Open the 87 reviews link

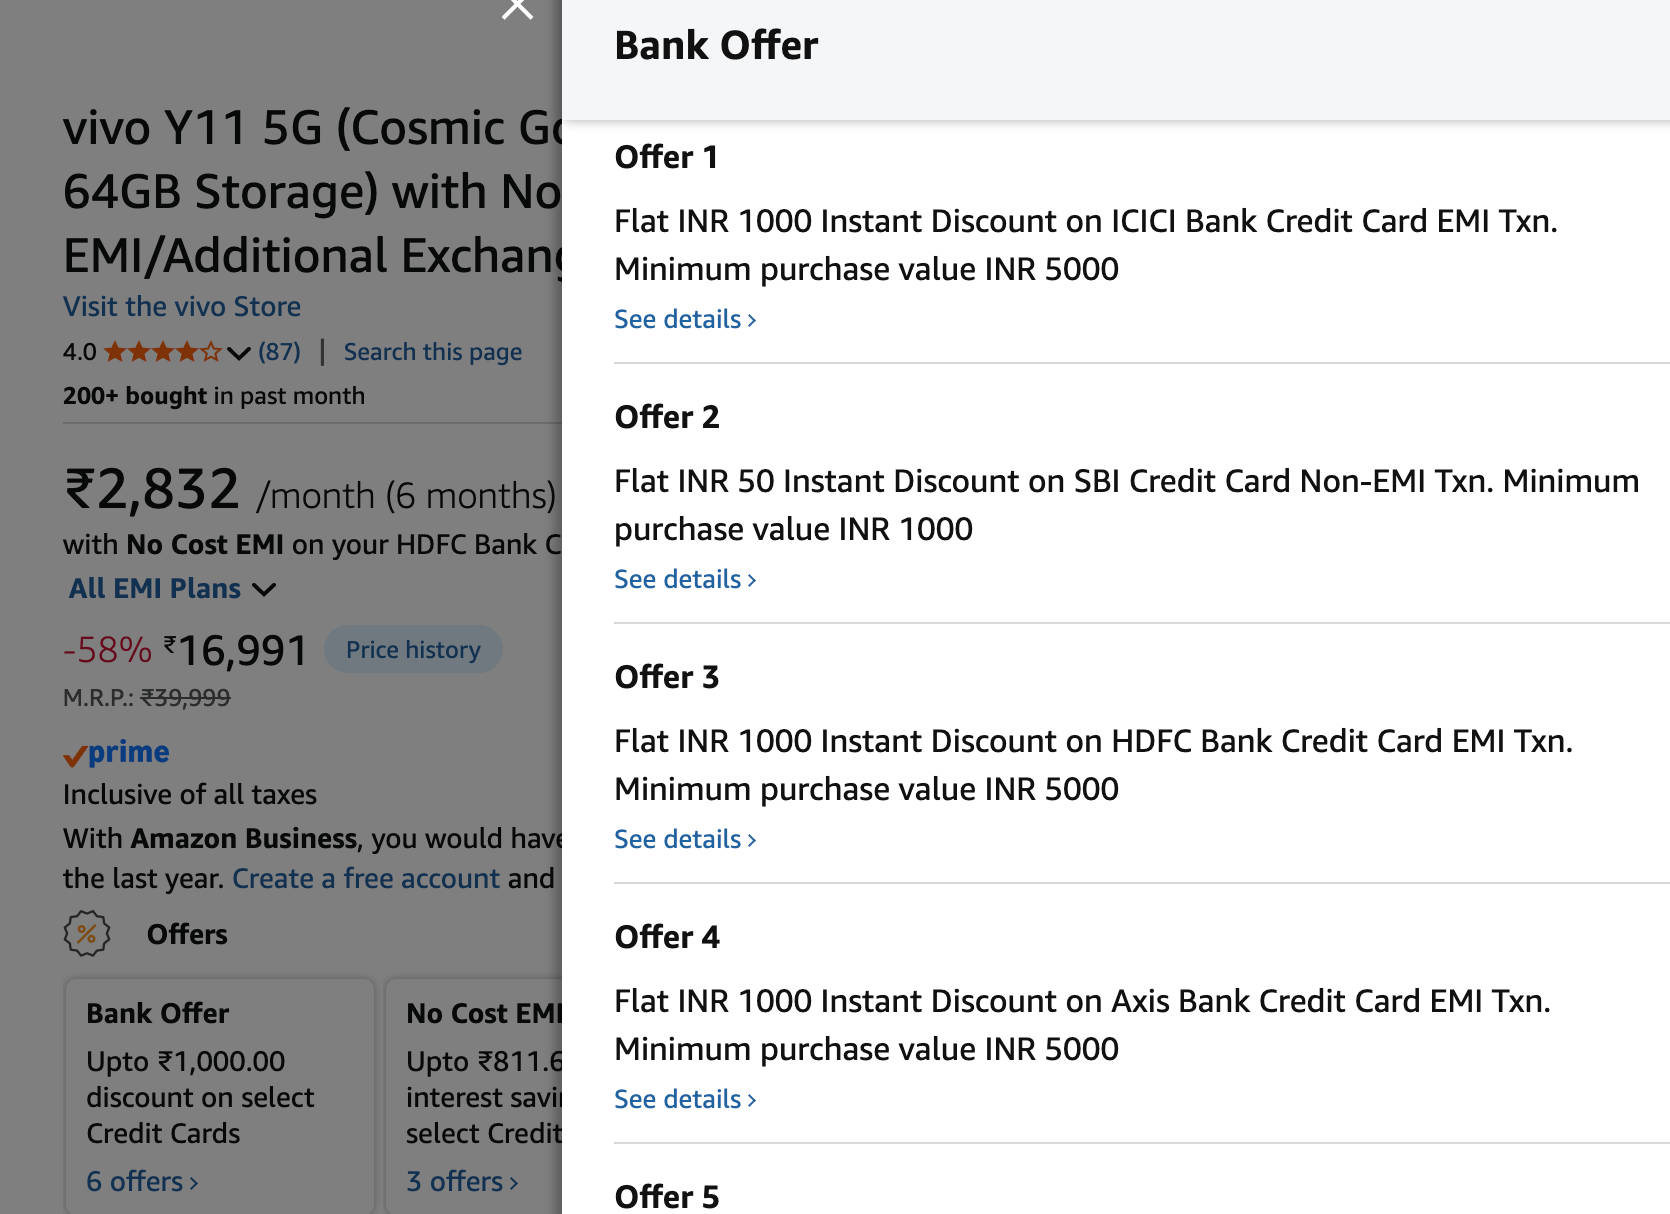pyautogui.click(x=279, y=352)
